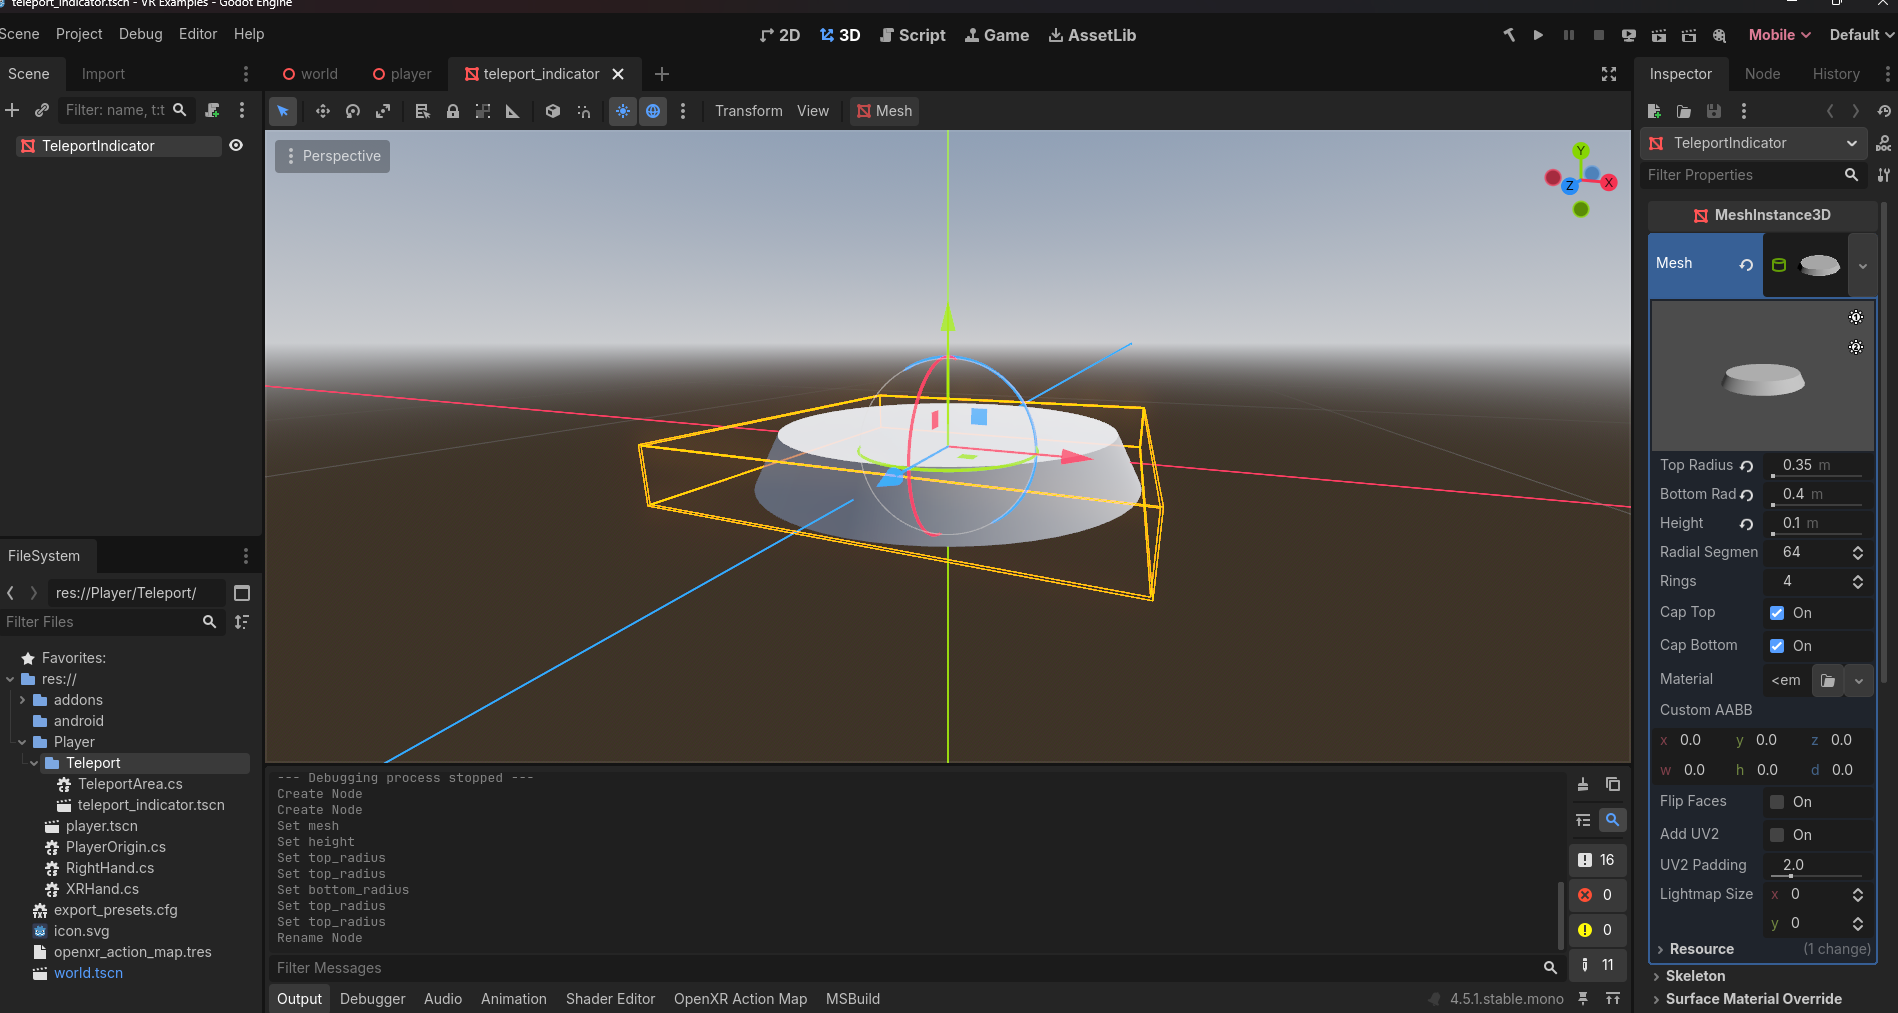Click the add new node plus icon
The height and width of the screenshot is (1013, 1898).
pos(12,110)
